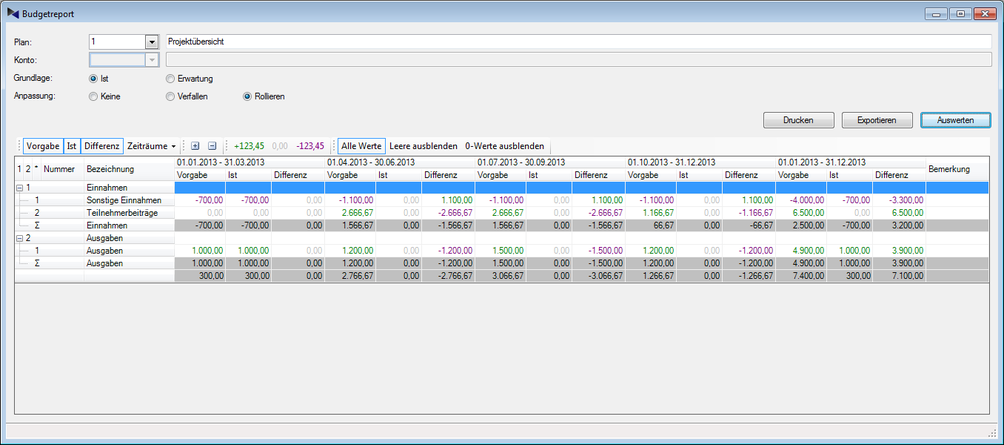Click the purple -123,45 negative format item

(x=311, y=146)
